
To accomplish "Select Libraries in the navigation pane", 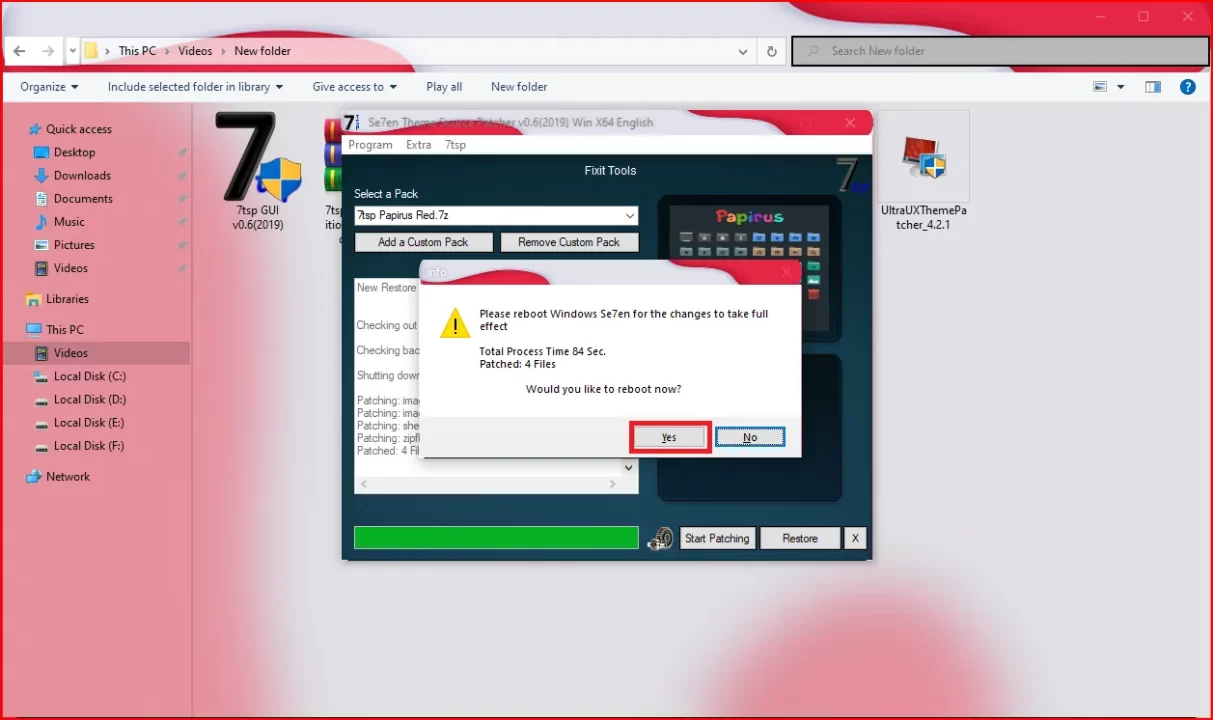I will [67, 299].
